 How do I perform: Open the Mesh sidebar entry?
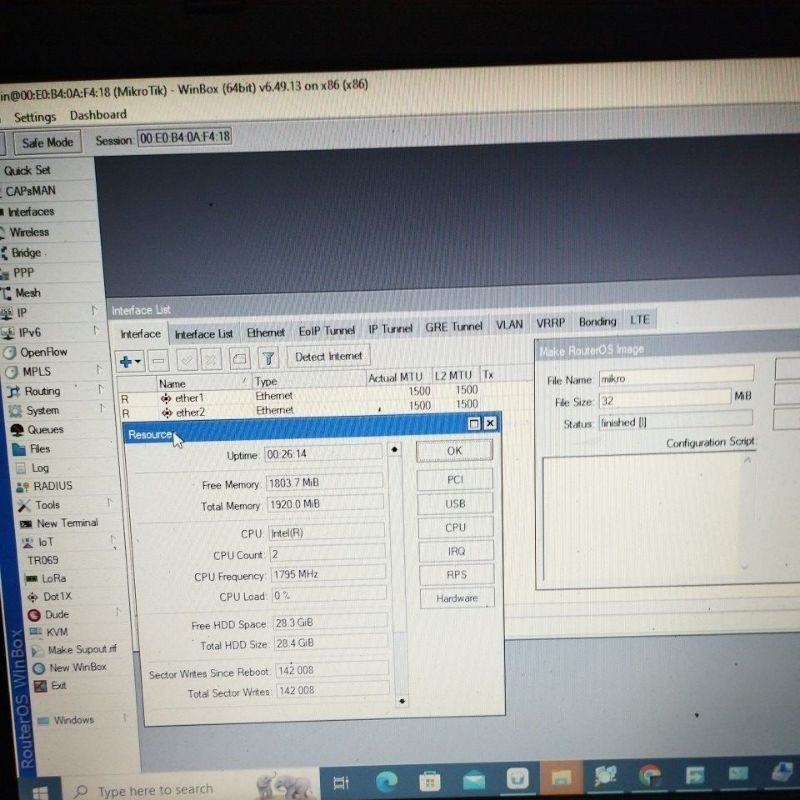20,293
